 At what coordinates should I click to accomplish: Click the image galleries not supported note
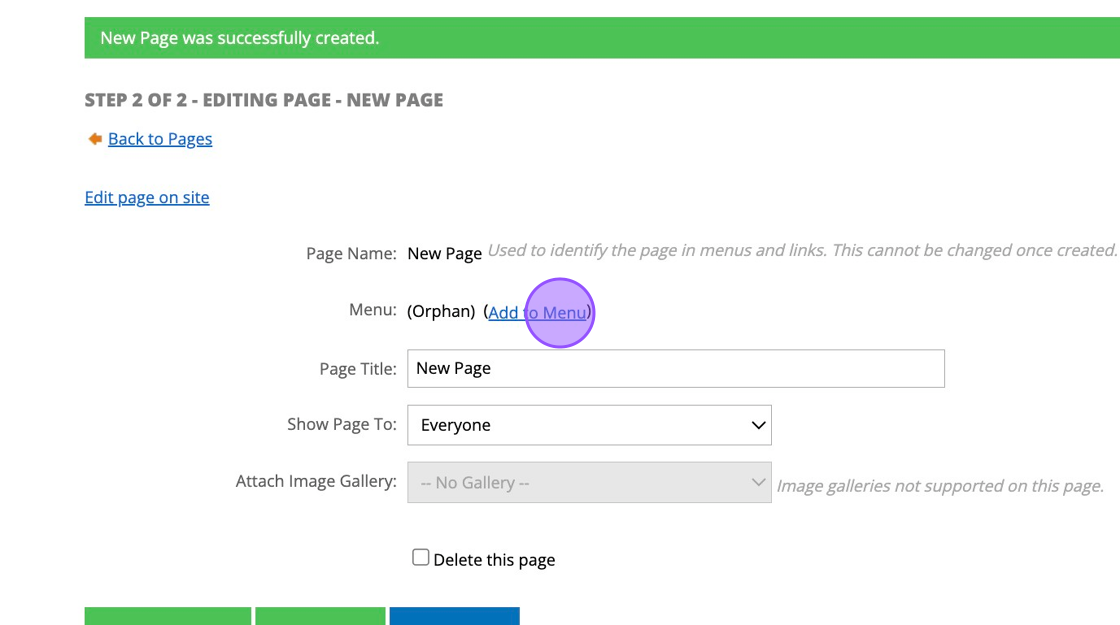[940, 486]
